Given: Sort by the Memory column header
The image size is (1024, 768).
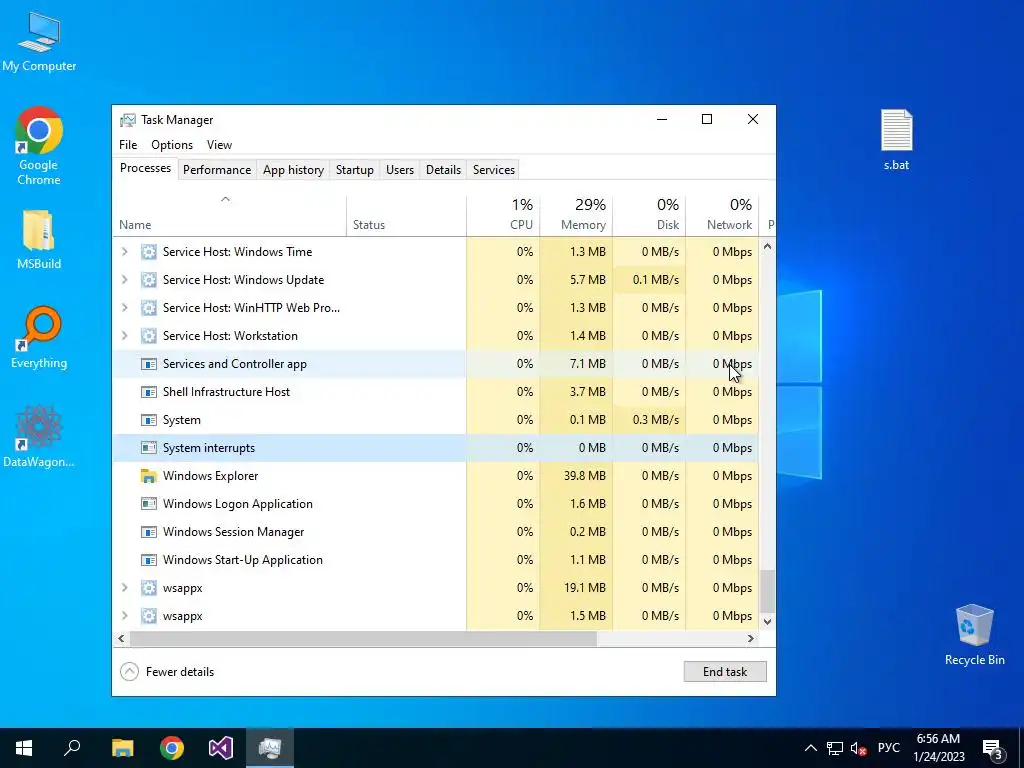Looking at the screenshot, I should click(x=576, y=216).
